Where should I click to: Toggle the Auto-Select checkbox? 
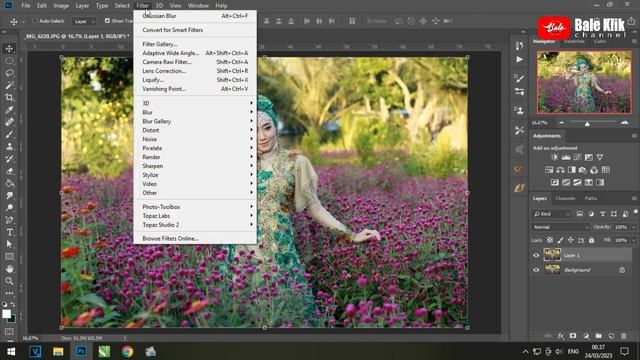[x=35, y=21]
